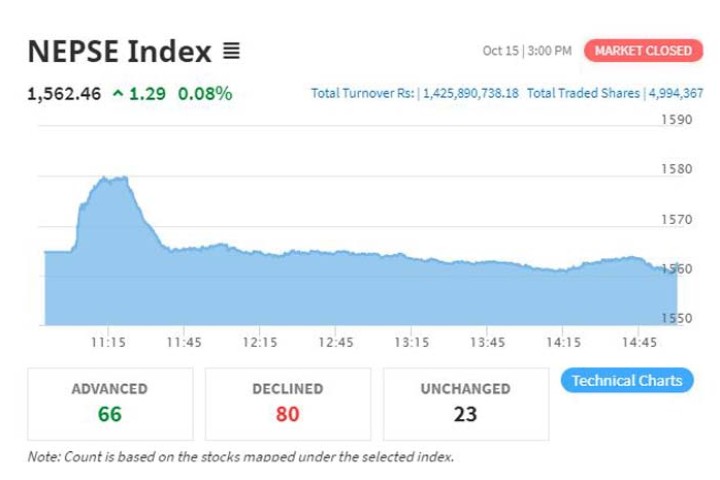This screenshot has height=480, width=720.
Task: Click the Oct 15 3:00 PM timestamp
Action: [x=526, y=50]
